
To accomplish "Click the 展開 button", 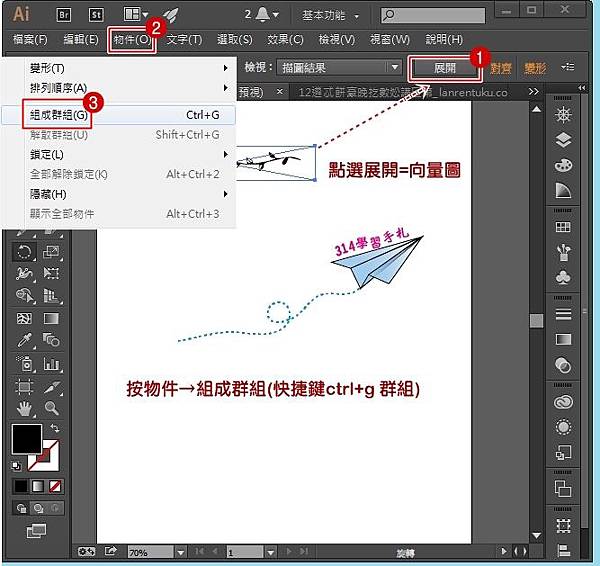I will point(445,68).
